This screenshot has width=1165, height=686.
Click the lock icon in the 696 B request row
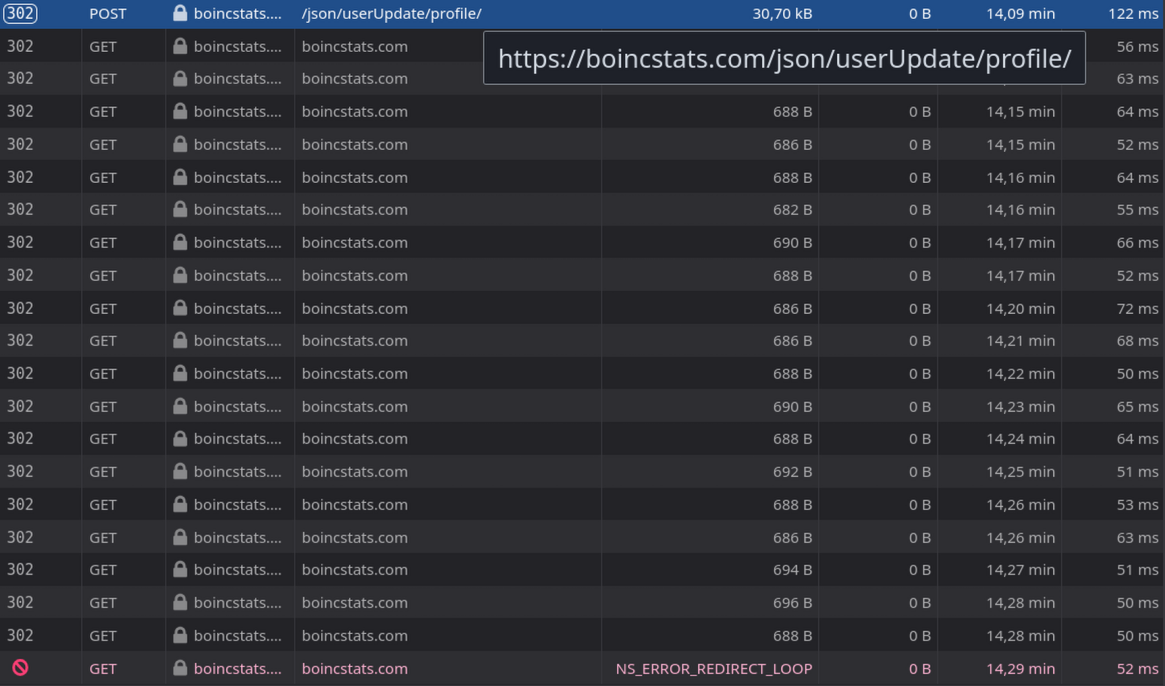click(180, 602)
